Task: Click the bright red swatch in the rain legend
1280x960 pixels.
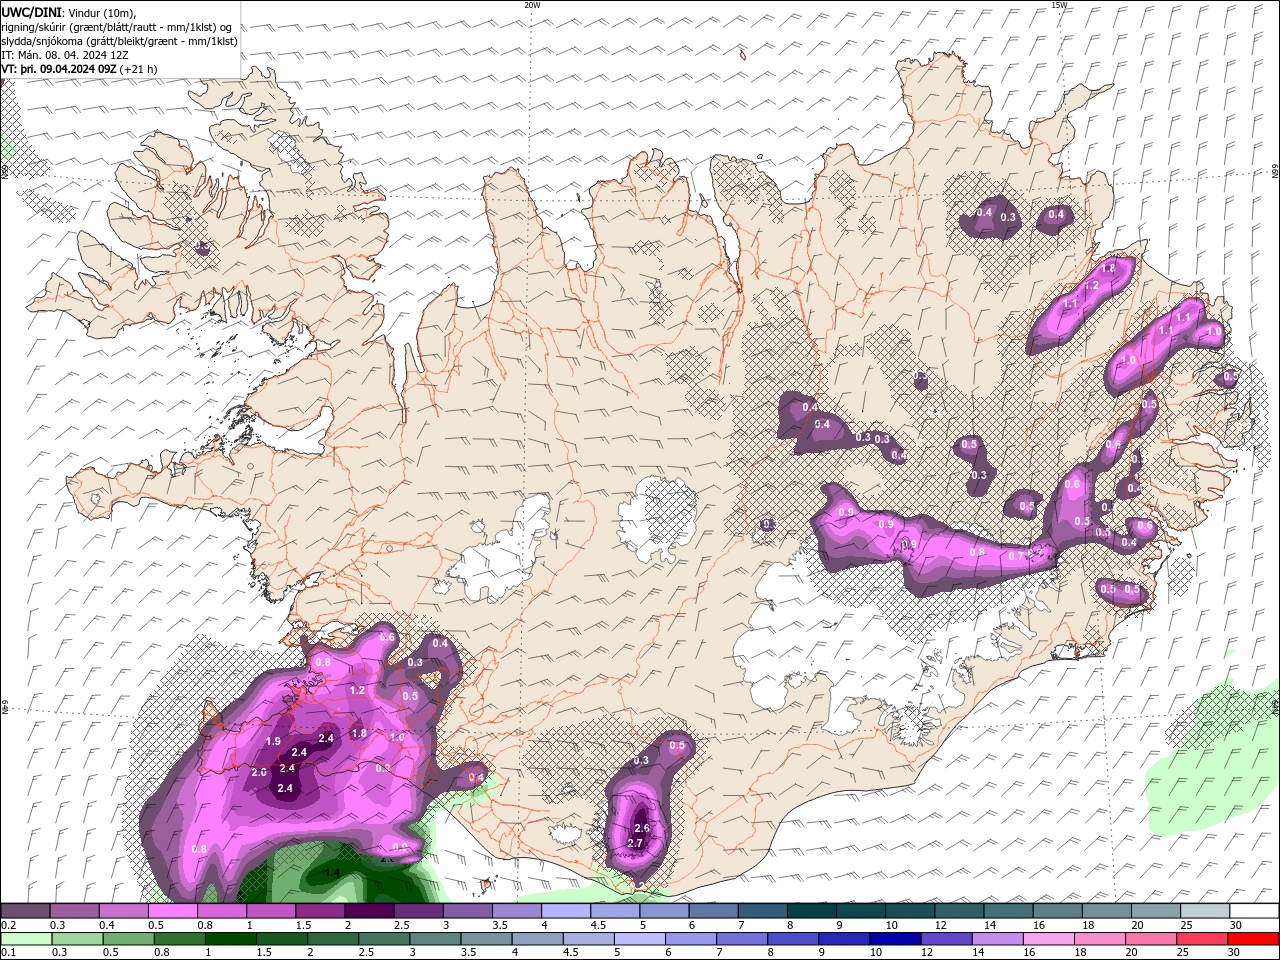Action: tap(1254, 939)
